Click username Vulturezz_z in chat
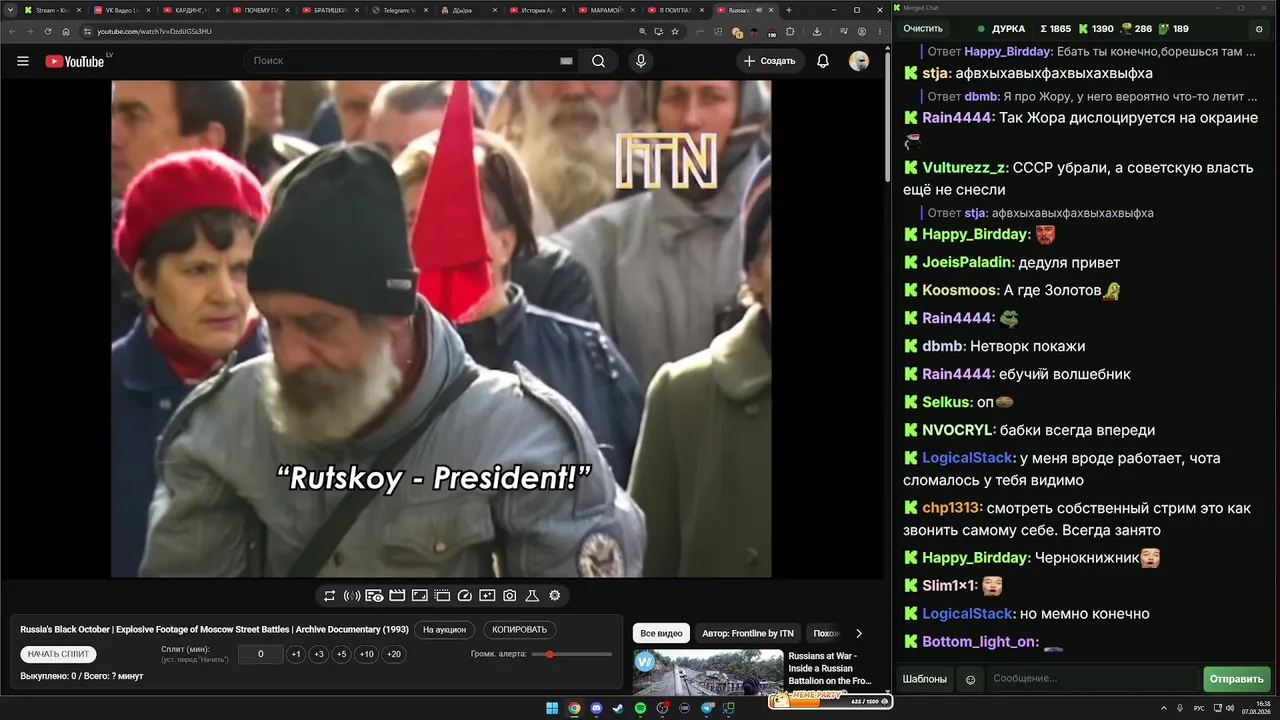Image resolution: width=1280 pixels, height=720 pixels. [965, 168]
